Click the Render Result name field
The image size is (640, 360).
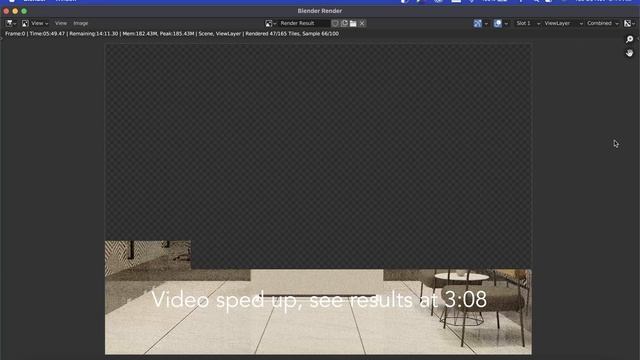point(304,24)
